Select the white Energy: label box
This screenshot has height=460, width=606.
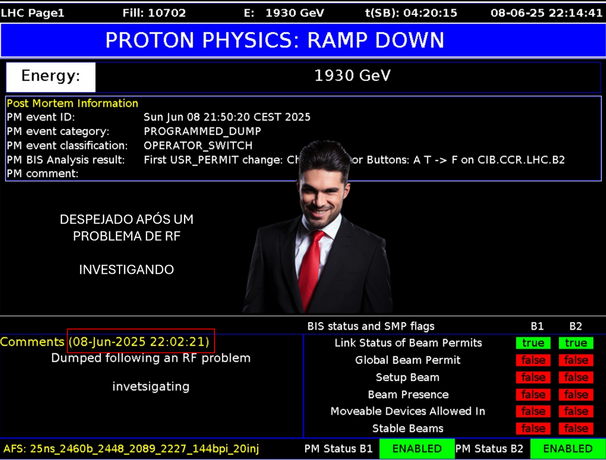point(51,77)
